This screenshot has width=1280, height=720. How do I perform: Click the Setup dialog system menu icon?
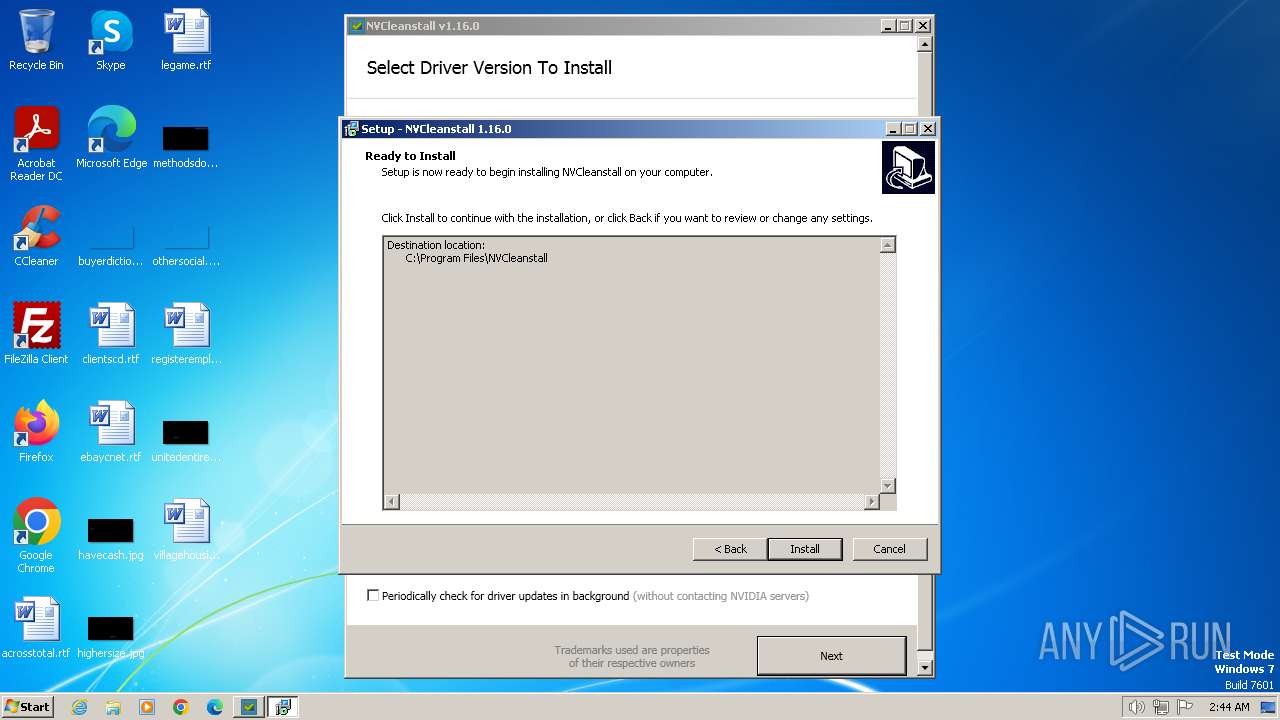coord(351,129)
